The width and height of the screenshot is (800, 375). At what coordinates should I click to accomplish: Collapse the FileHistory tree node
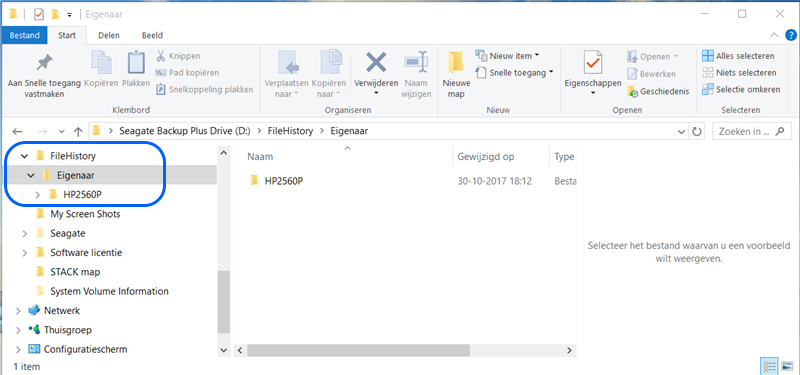click(24, 156)
